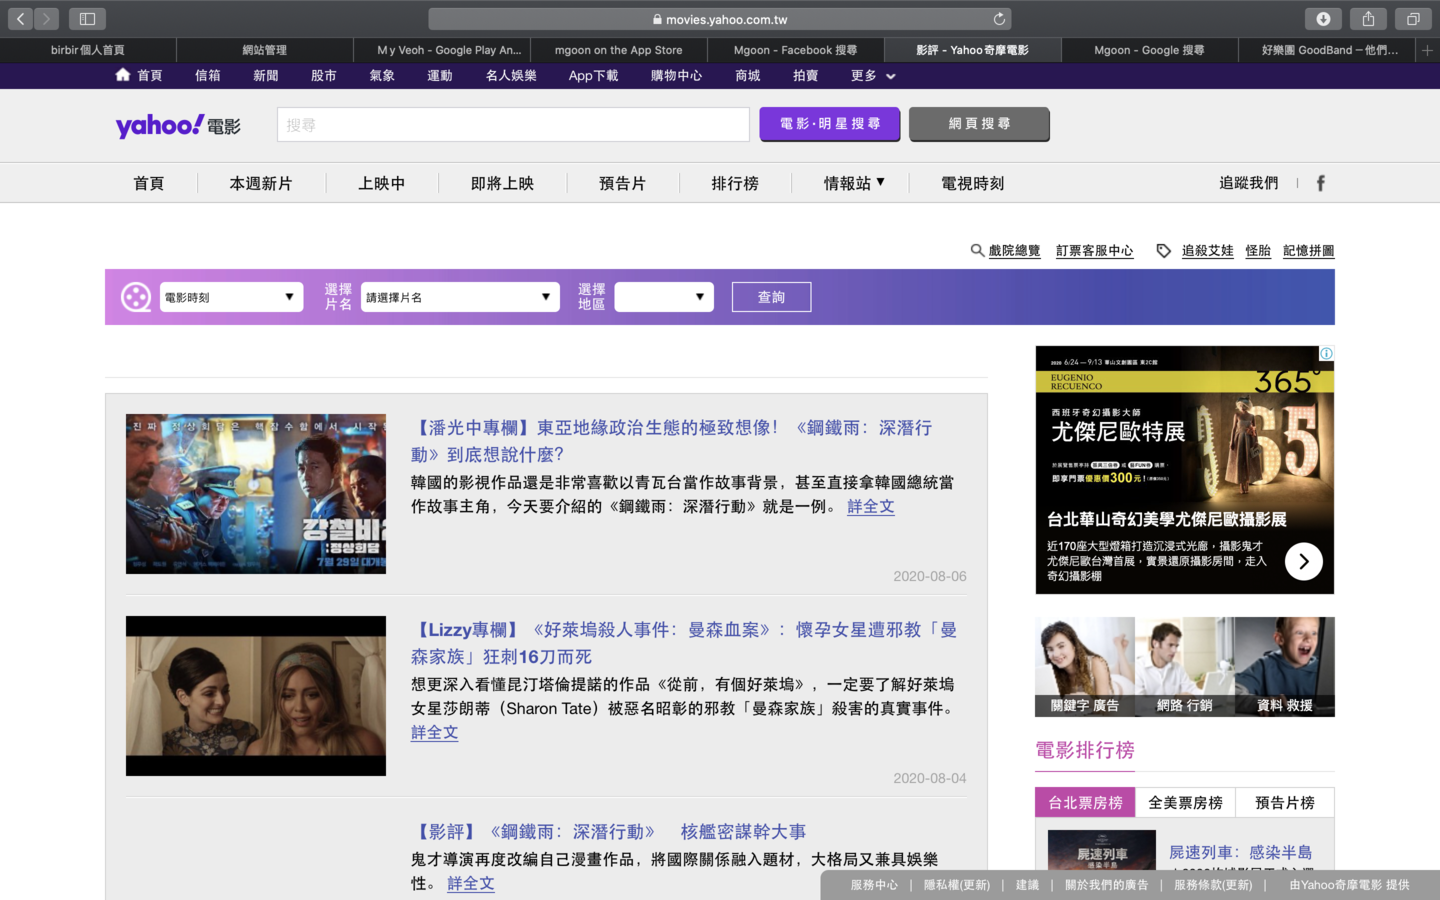Open 新聞 in Yahoo top bar
The height and width of the screenshot is (900, 1440).
point(266,76)
